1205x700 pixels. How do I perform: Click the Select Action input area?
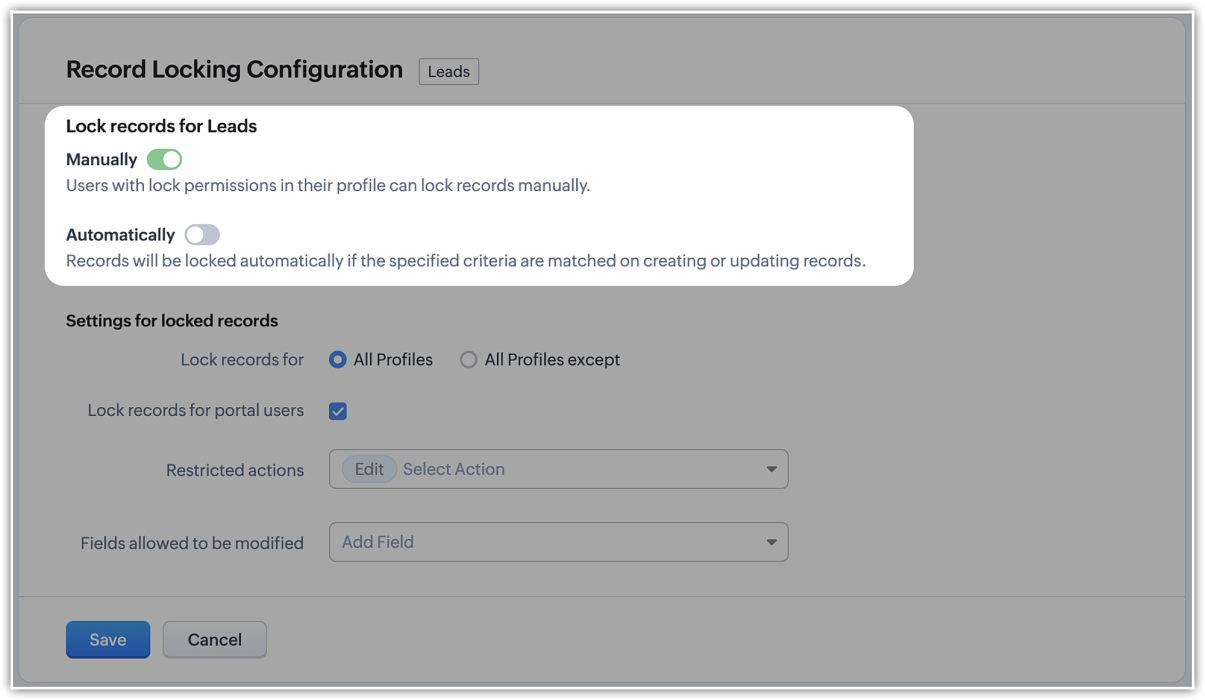point(500,468)
